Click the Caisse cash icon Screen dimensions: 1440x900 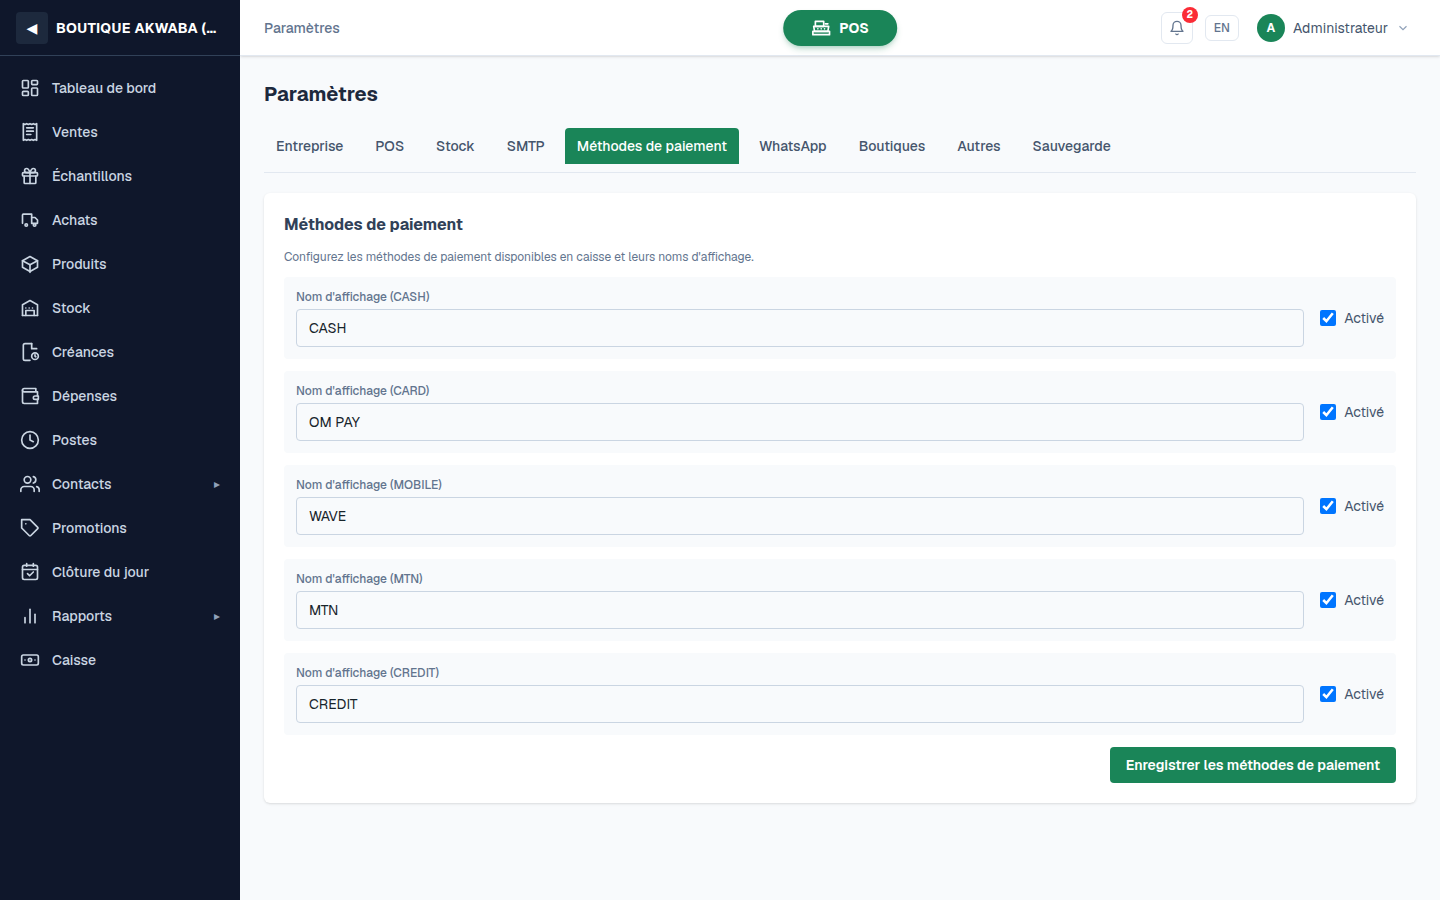pos(30,660)
